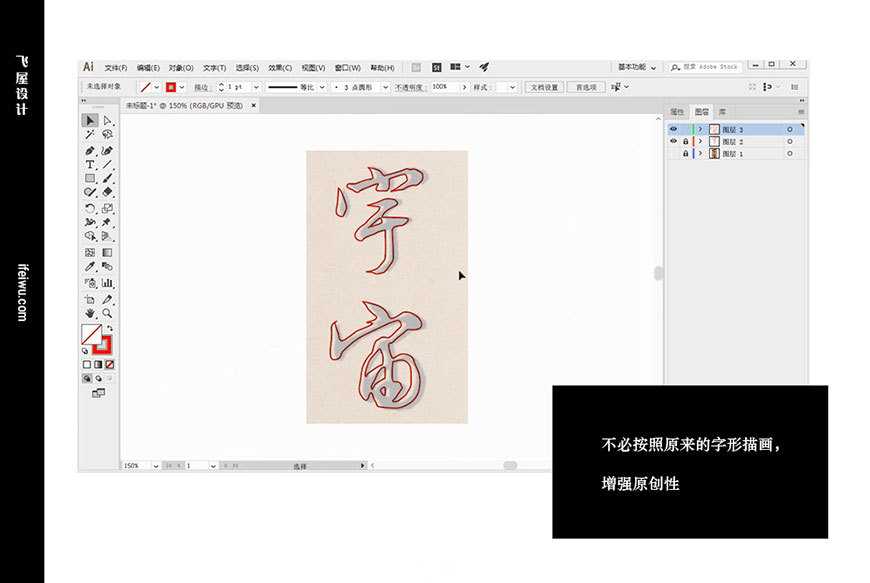The image size is (870, 583).
Task: Activate the Zoom magnifier tool
Action: 107,312
